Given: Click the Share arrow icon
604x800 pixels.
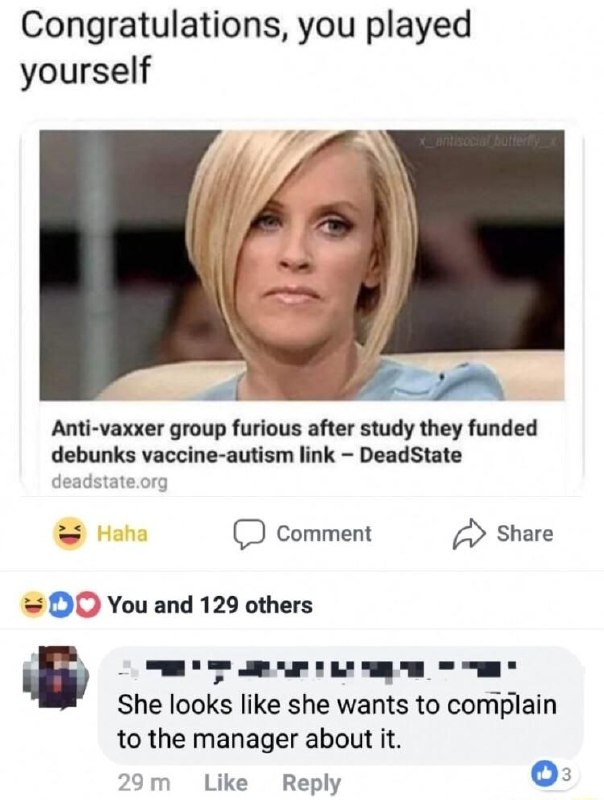Looking at the screenshot, I should pyautogui.click(x=469, y=534).
